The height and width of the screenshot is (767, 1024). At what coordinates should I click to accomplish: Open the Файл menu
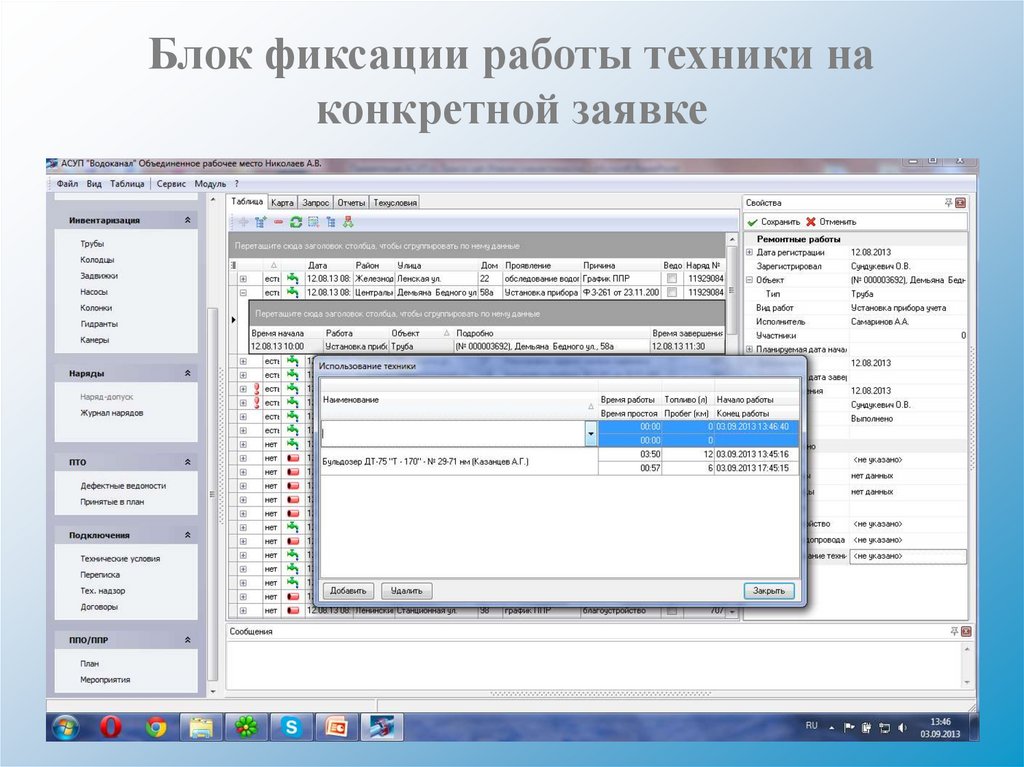67,184
